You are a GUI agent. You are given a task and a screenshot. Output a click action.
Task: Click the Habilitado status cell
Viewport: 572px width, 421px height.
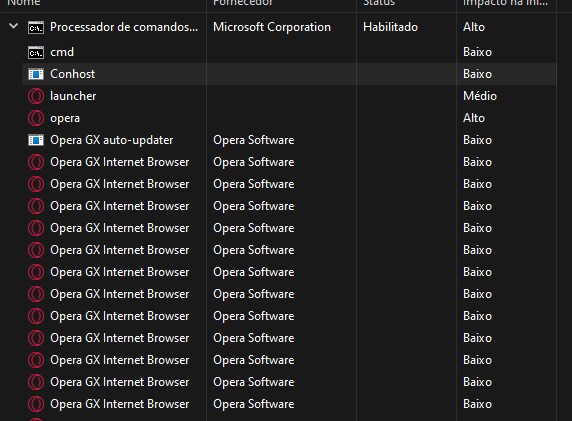click(390, 27)
